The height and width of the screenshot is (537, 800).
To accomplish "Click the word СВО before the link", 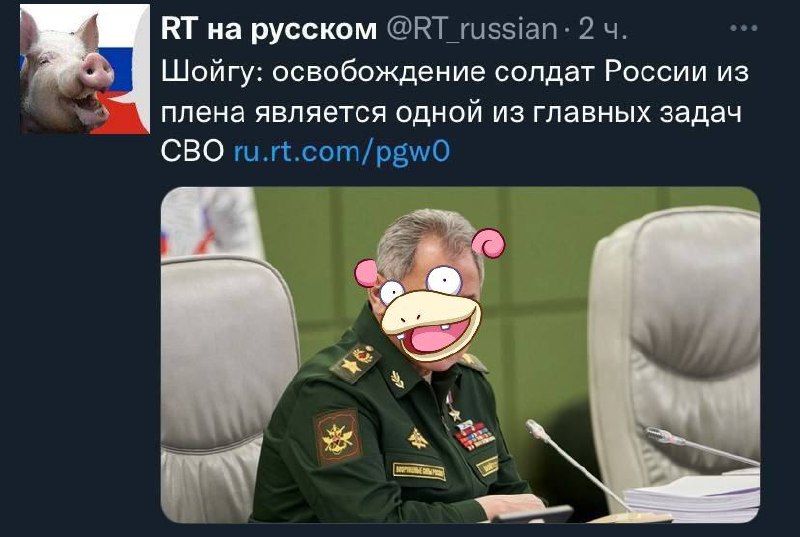I will 192,151.
